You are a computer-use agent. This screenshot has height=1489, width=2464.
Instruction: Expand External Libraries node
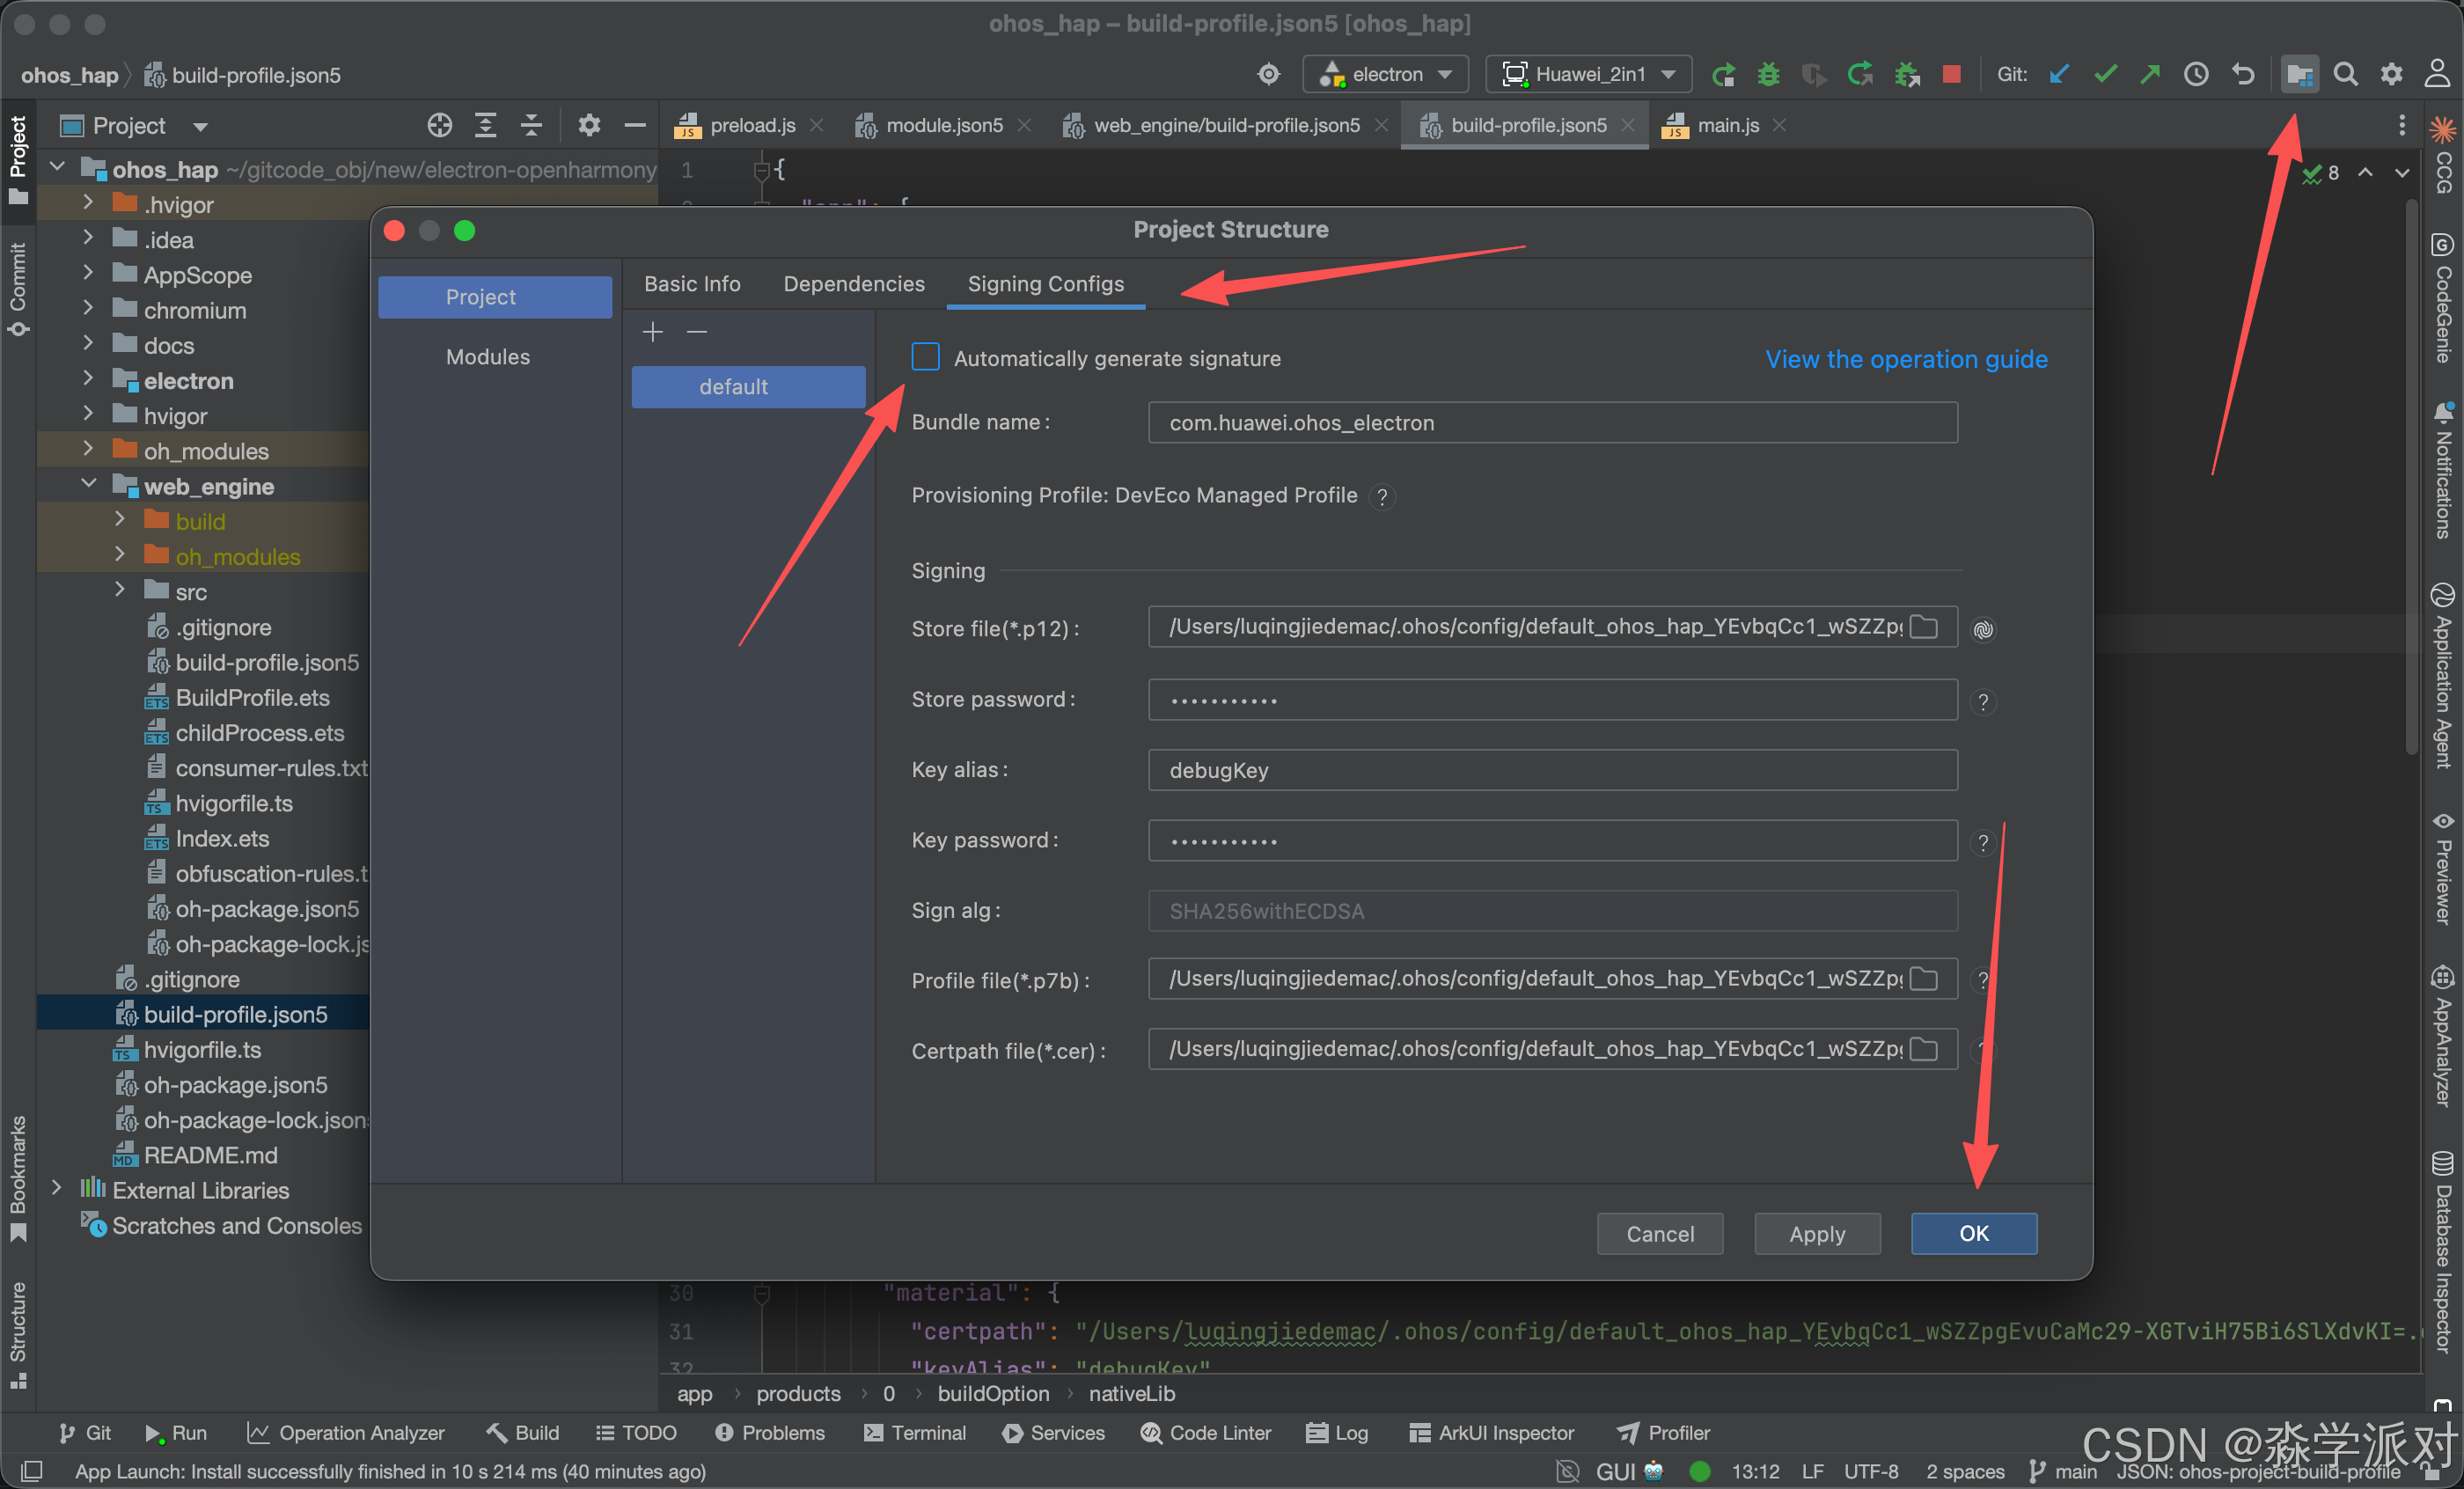(x=56, y=1189)
